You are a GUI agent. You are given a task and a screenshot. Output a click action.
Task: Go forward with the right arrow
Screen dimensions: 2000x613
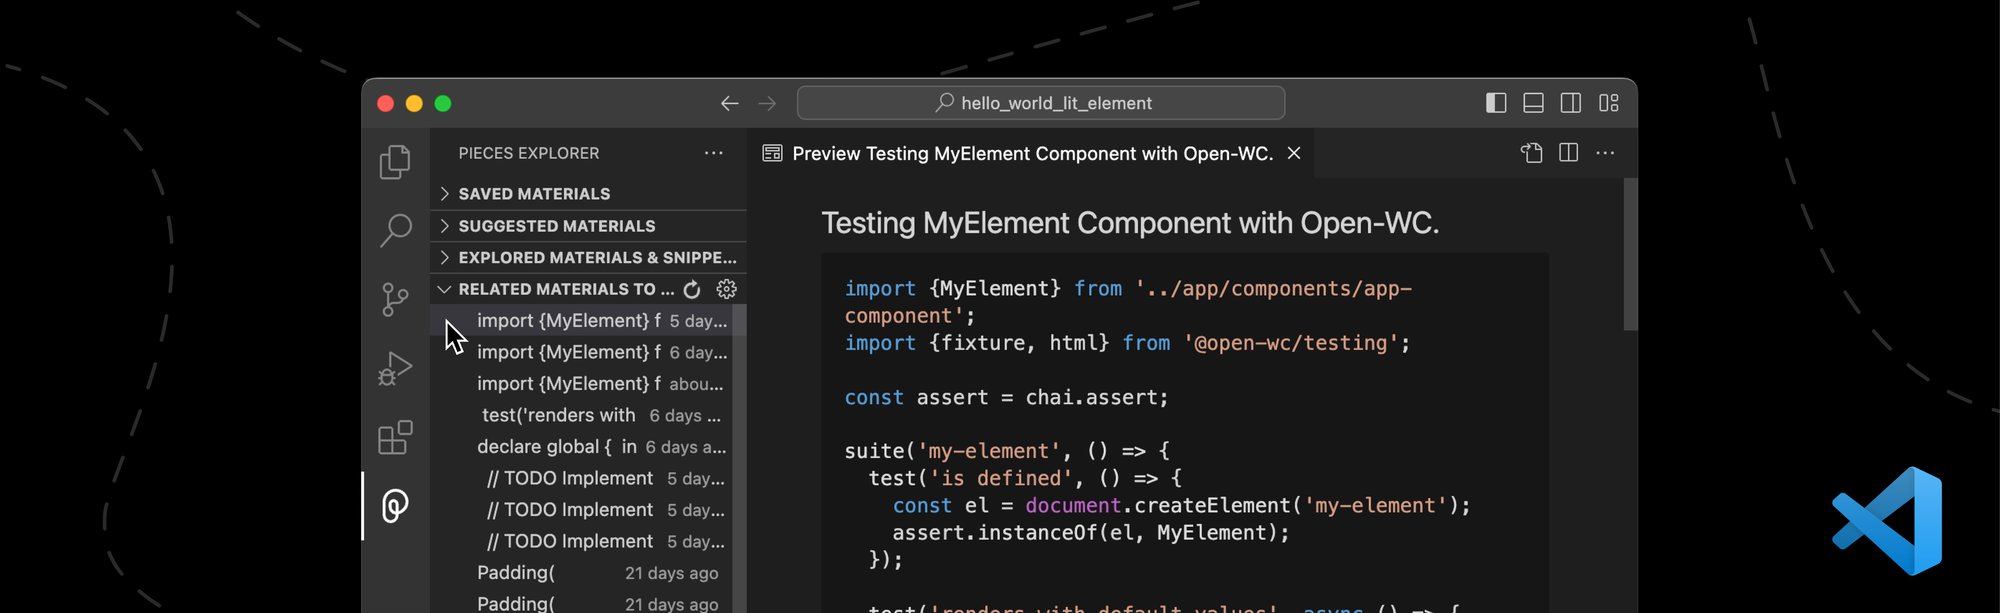click(767, 103)
